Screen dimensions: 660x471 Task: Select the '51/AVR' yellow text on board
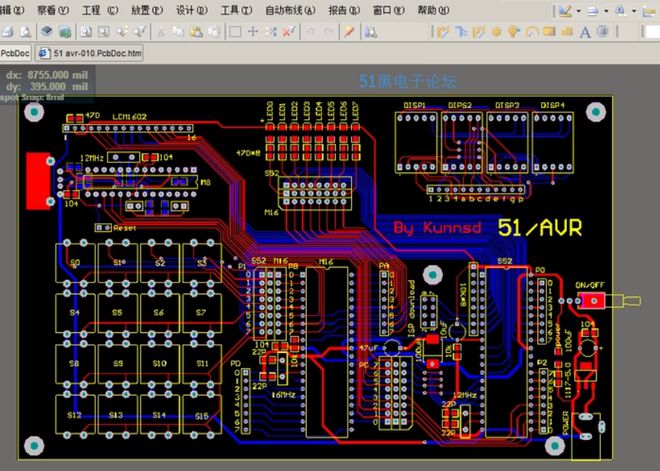[540, 227]
